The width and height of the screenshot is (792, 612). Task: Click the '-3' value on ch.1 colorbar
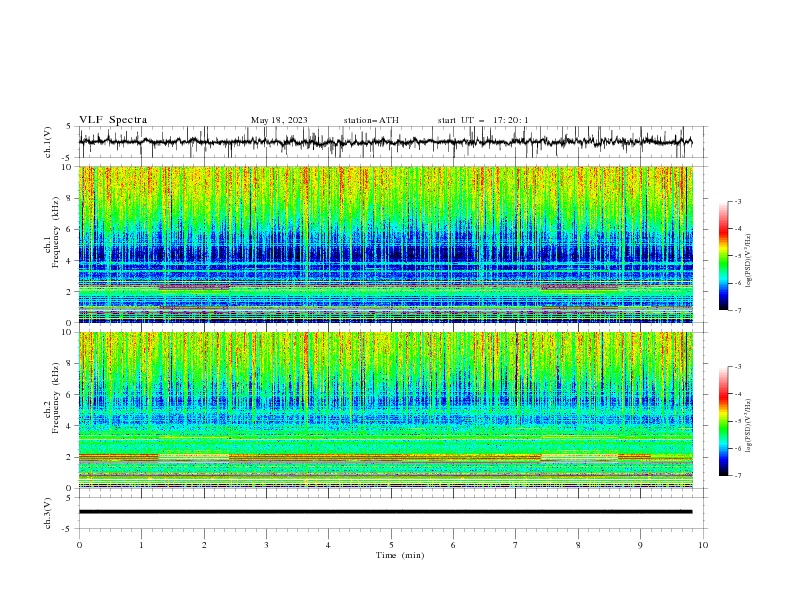coord(737,201)
